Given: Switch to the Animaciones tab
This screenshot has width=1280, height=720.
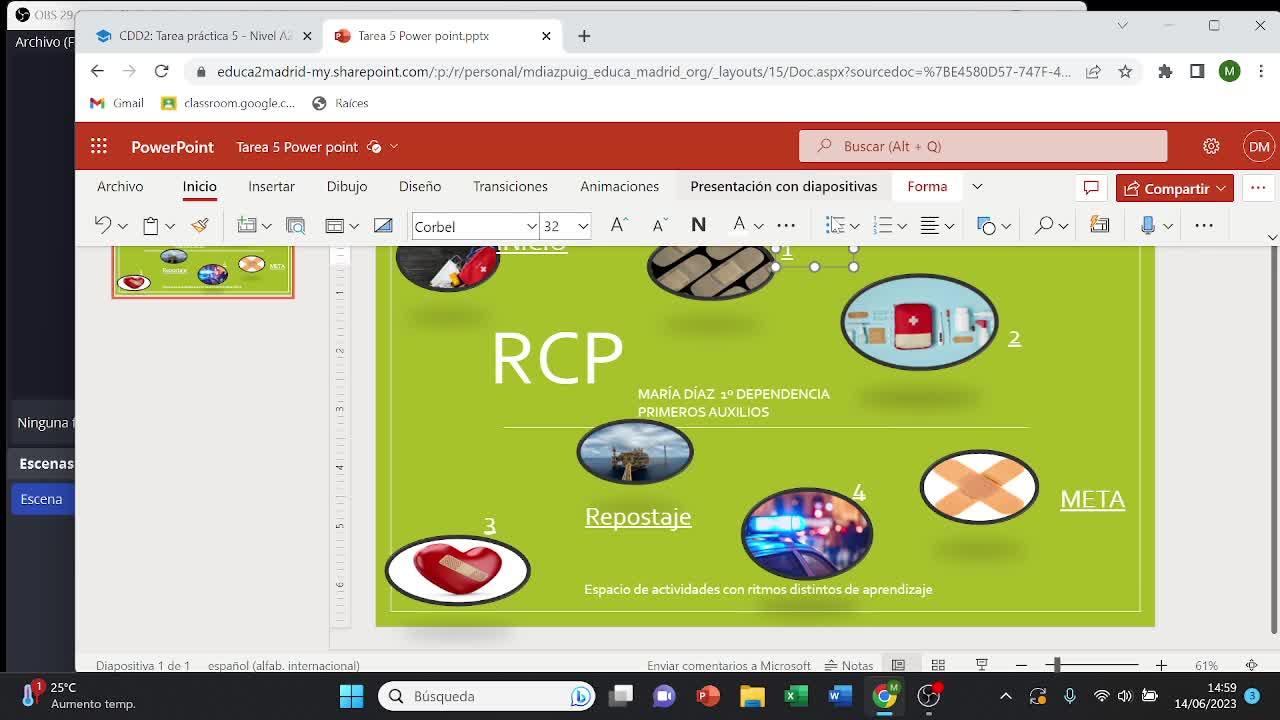Looking at the screenshot, I should point(619,186).
